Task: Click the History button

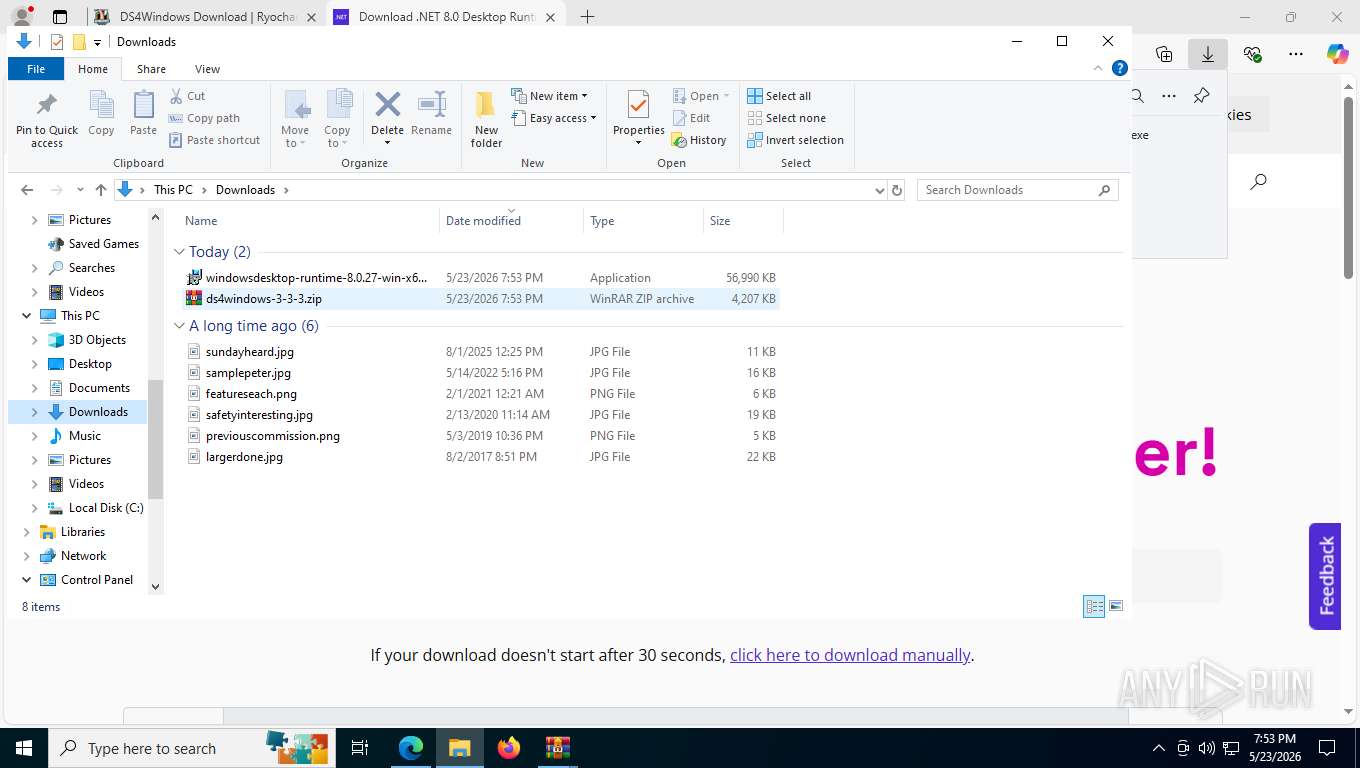Action: (699, 140)
